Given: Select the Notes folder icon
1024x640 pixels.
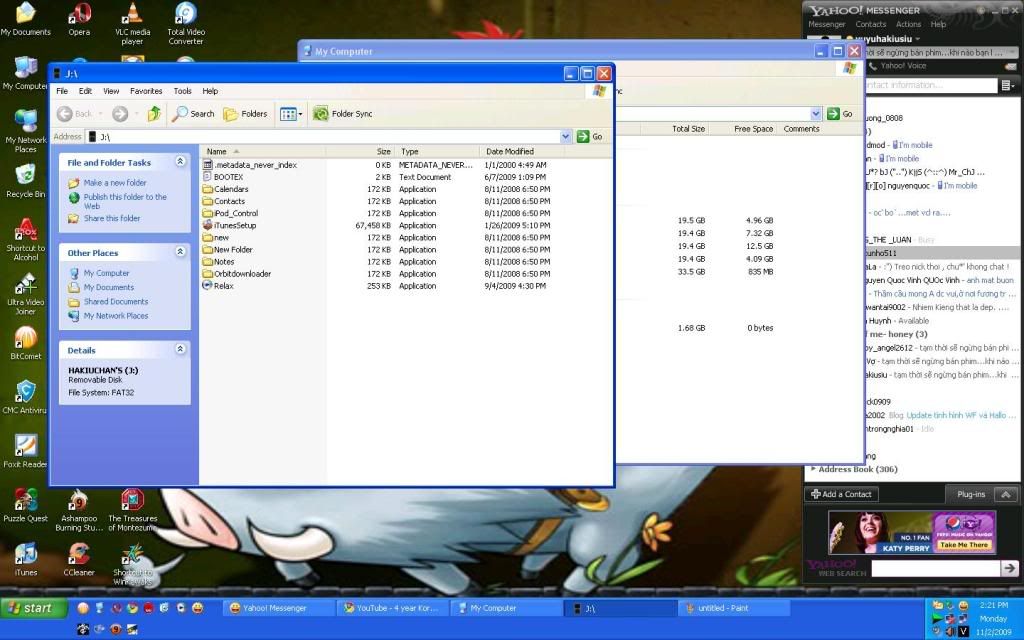Looking at the screenshot, I should point(208,262).
